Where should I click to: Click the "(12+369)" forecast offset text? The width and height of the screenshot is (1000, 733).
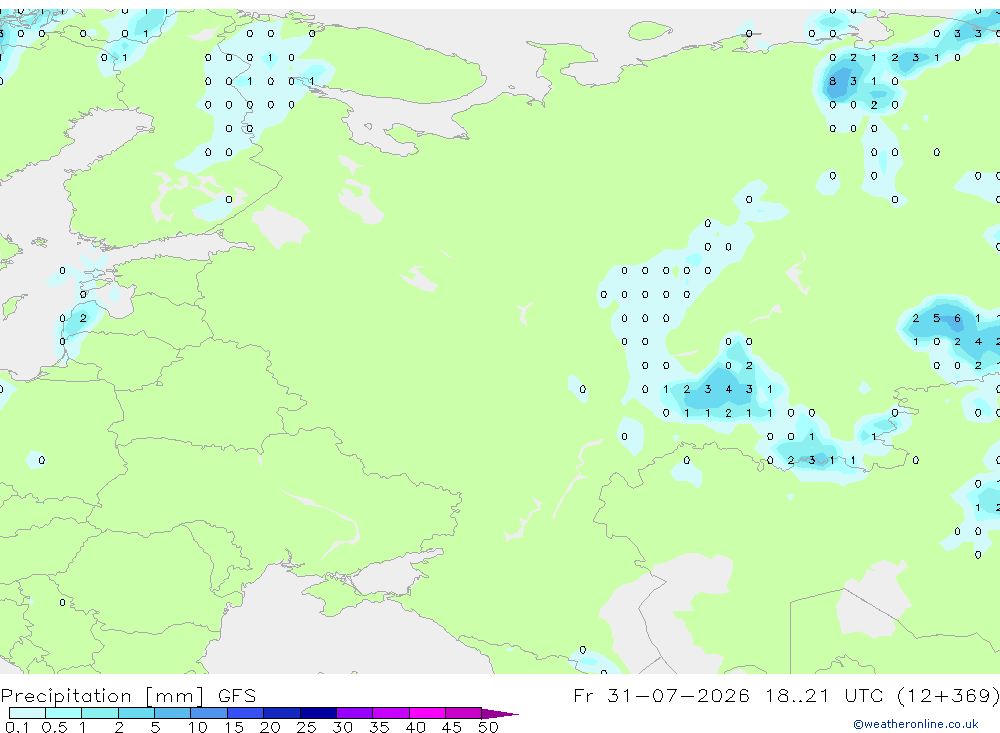coord(948,695)
